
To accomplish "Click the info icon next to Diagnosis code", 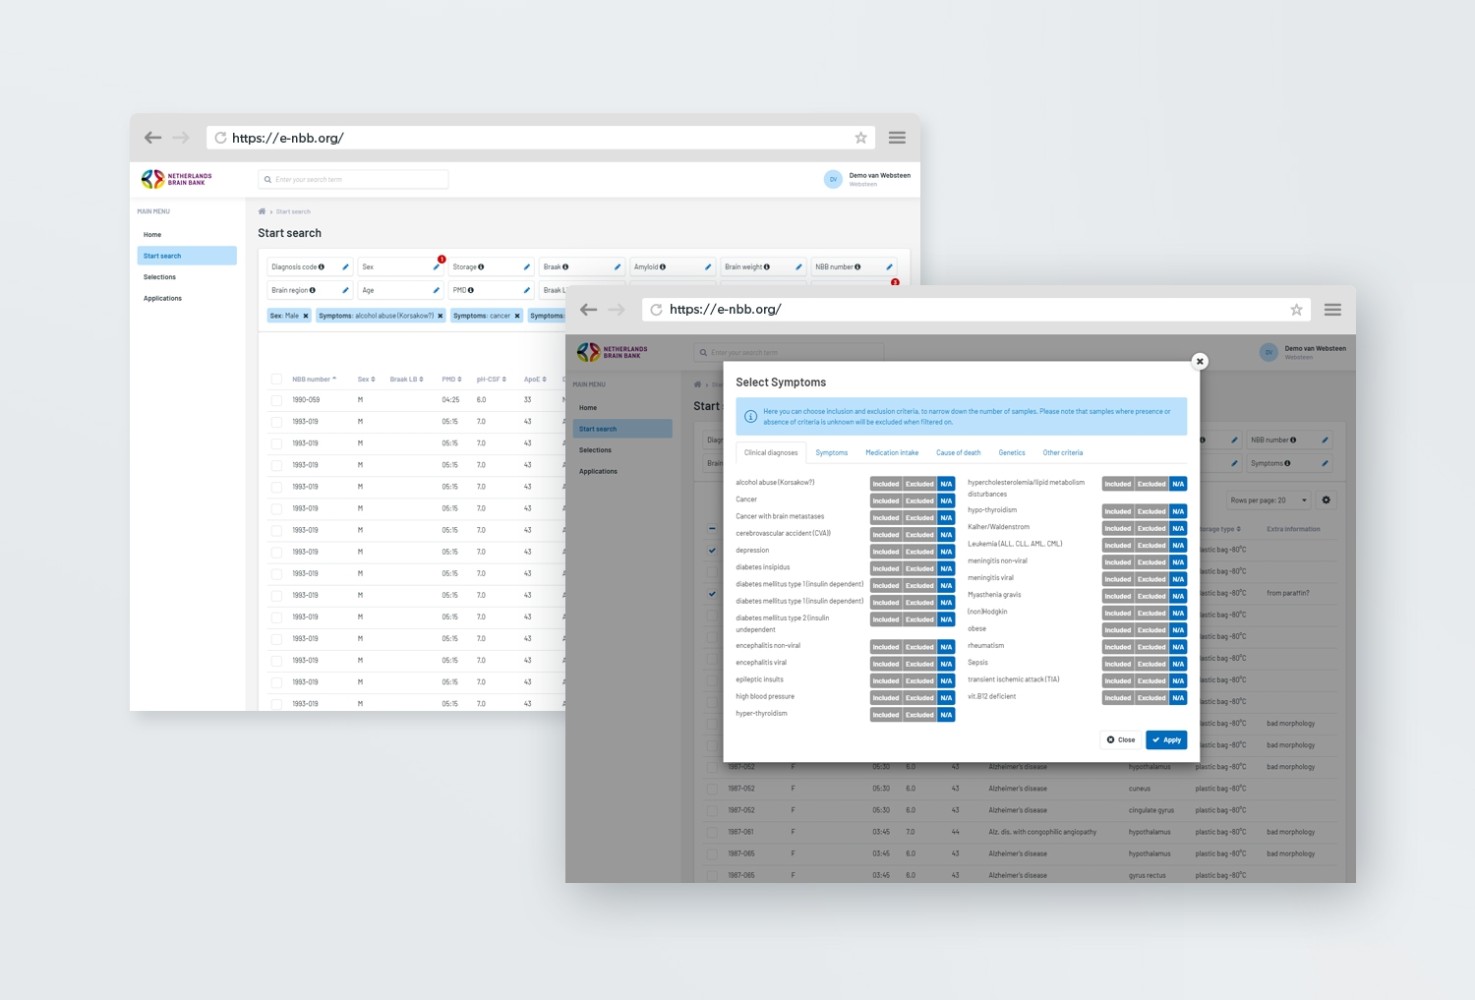I will tap(321, 267).
